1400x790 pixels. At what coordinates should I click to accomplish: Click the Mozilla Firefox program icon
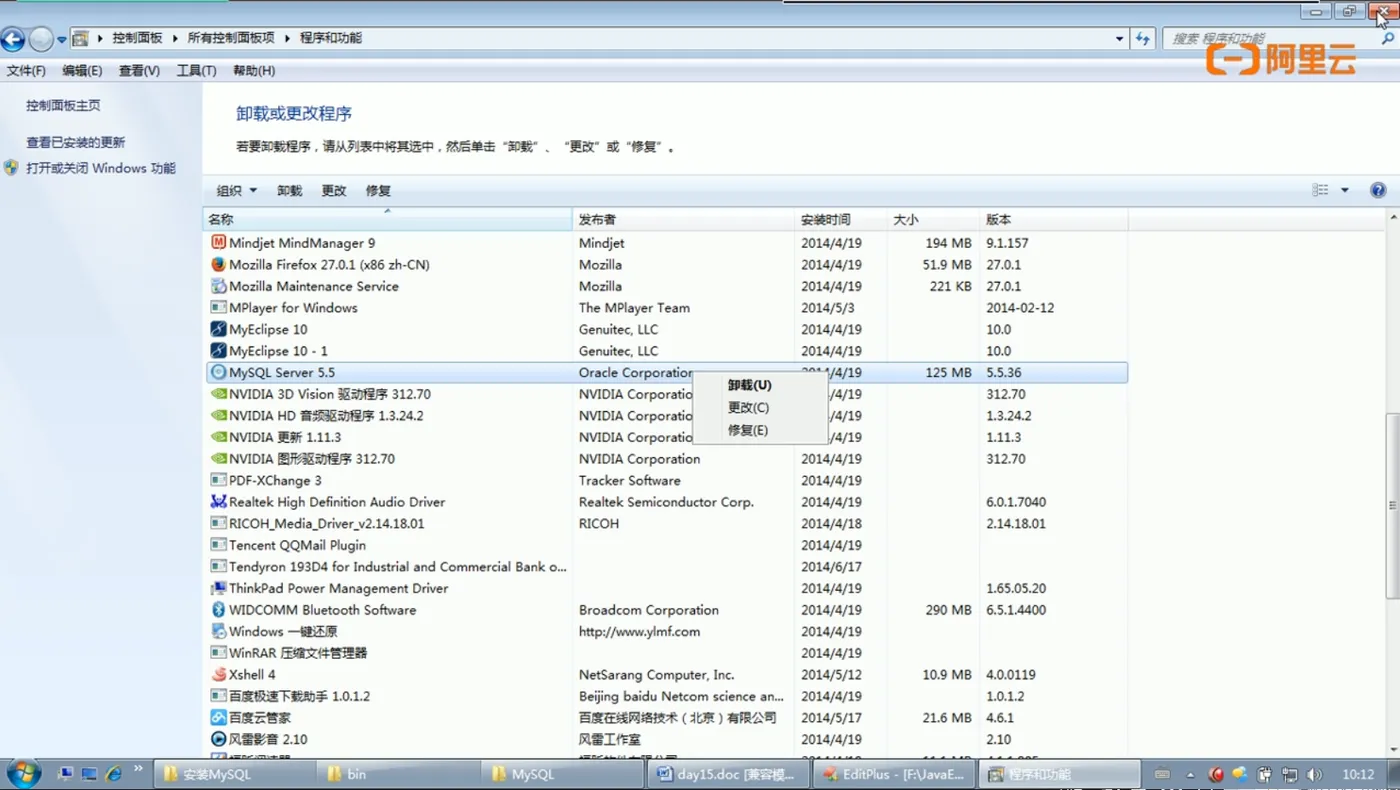pyautogui.click(x=218, y=265)
